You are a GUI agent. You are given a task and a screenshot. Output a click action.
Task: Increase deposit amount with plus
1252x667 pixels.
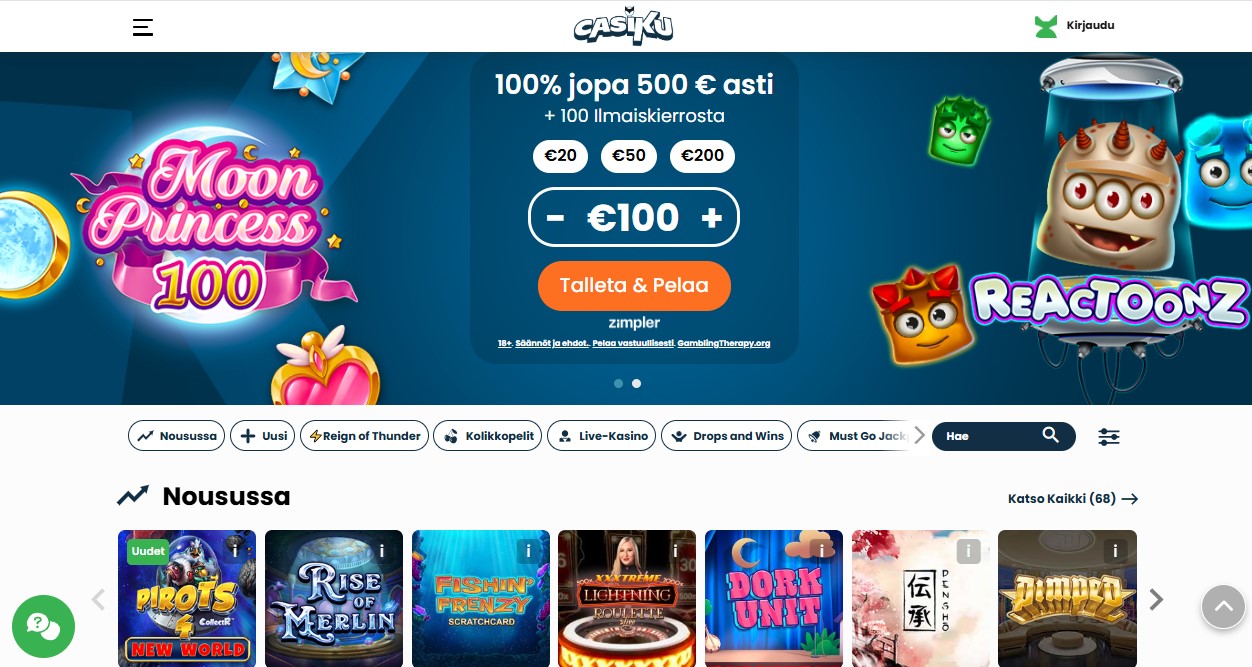click(712, 218)
